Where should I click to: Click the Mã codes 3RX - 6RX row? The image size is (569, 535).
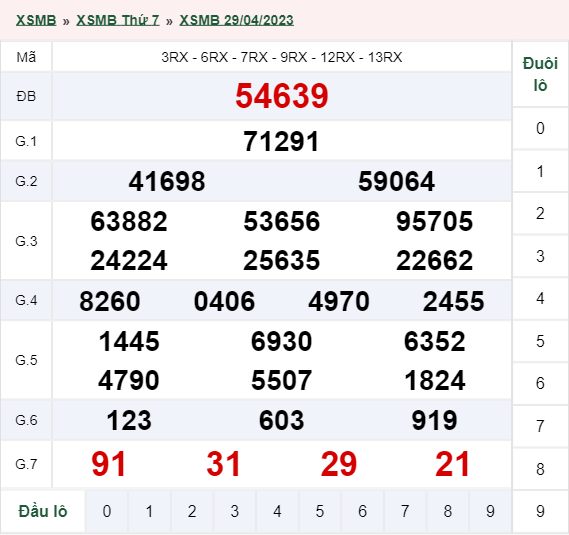[x=282, y=57]
